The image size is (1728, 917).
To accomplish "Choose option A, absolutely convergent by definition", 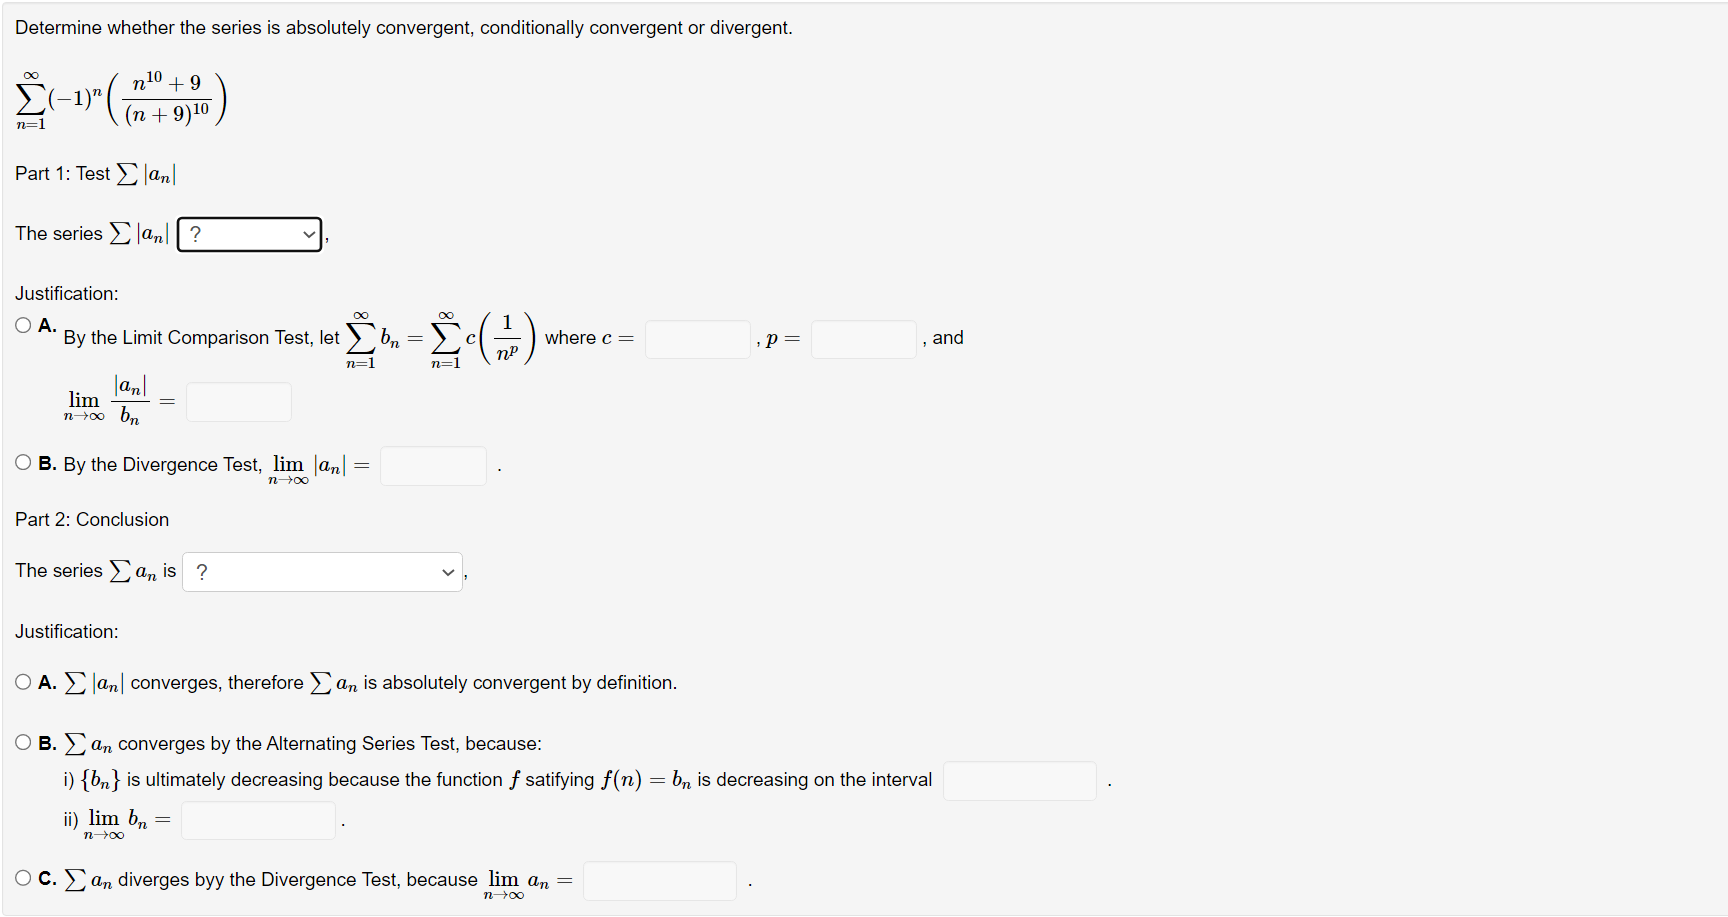I will 22,681.
